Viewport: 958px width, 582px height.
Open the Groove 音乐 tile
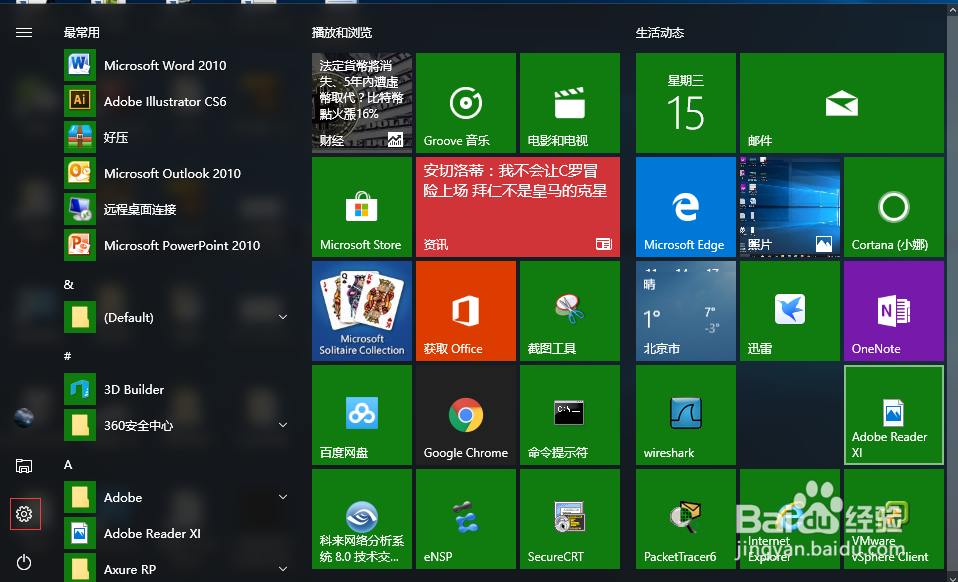pyautogui.click(x=466, y=103)
